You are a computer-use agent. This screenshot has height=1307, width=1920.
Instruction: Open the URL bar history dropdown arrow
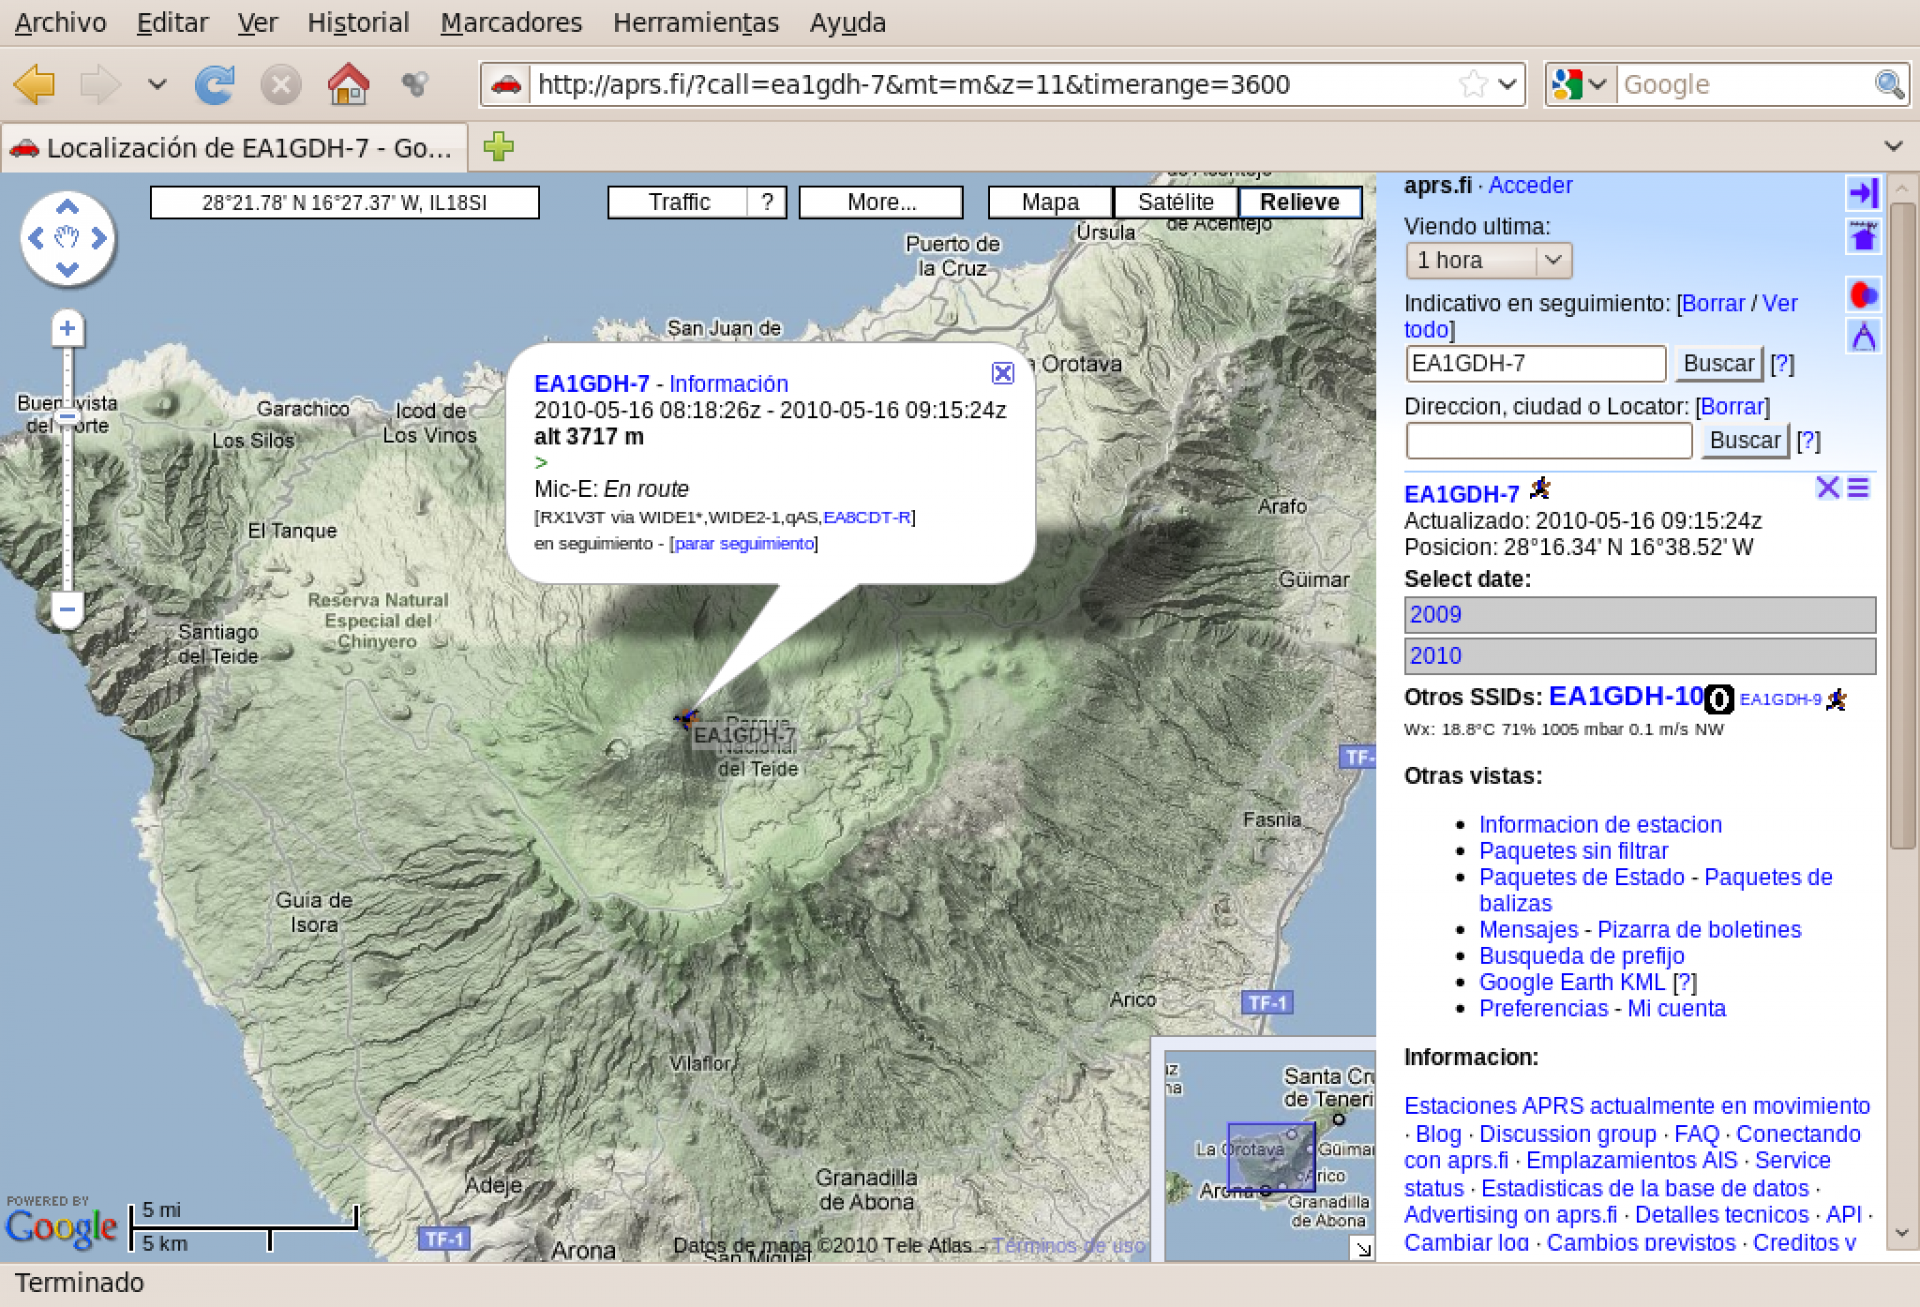tap(1507, 84)
